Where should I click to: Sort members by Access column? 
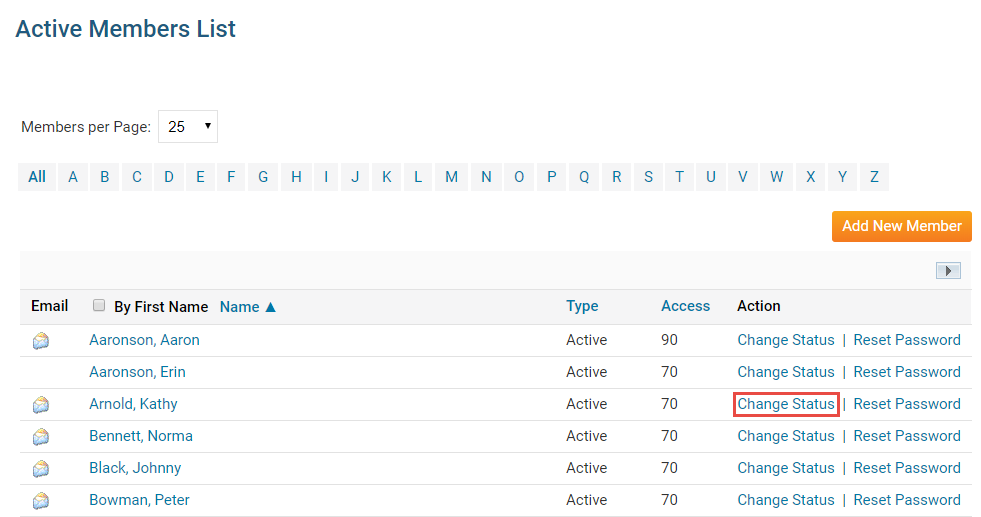pos(685,306)
